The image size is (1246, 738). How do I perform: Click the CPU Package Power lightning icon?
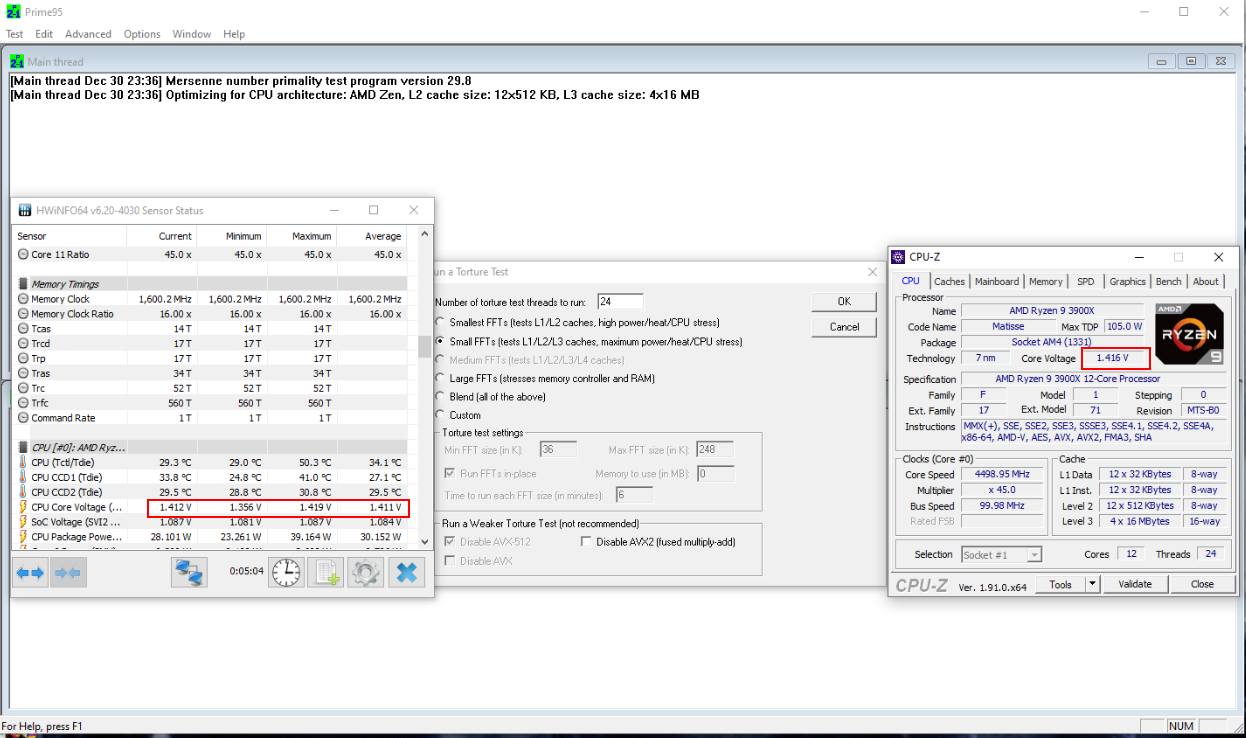(x=23, y=537)
